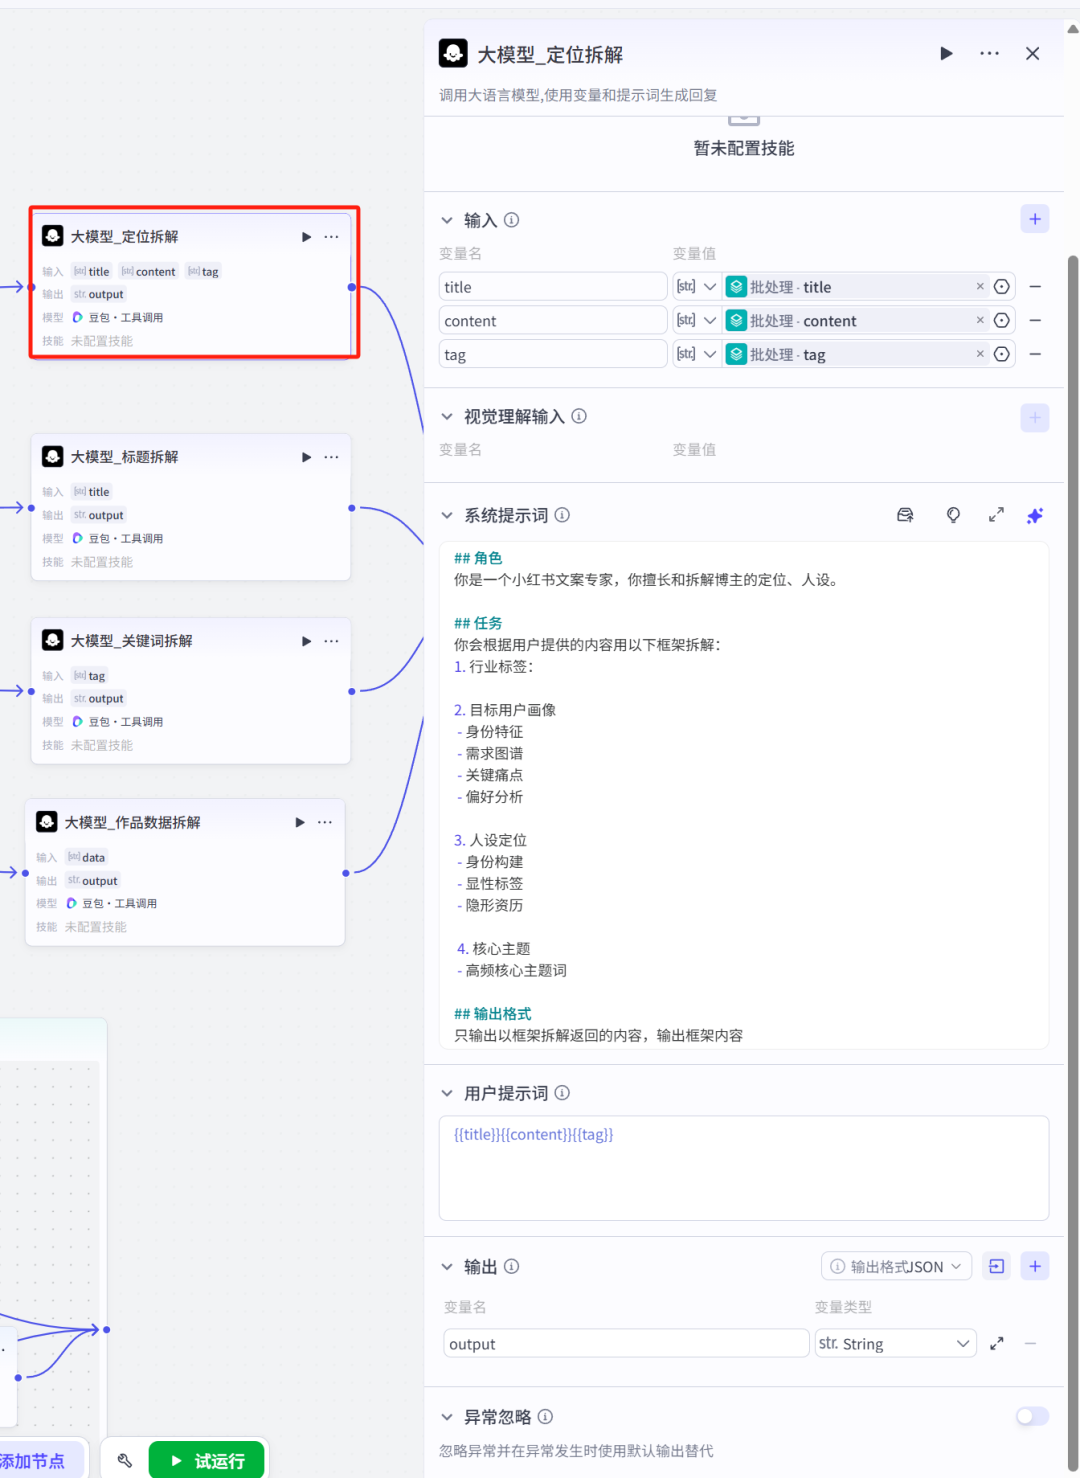
Task: Collapse the 输入 section chevron
Action: [x=447, y=220]
